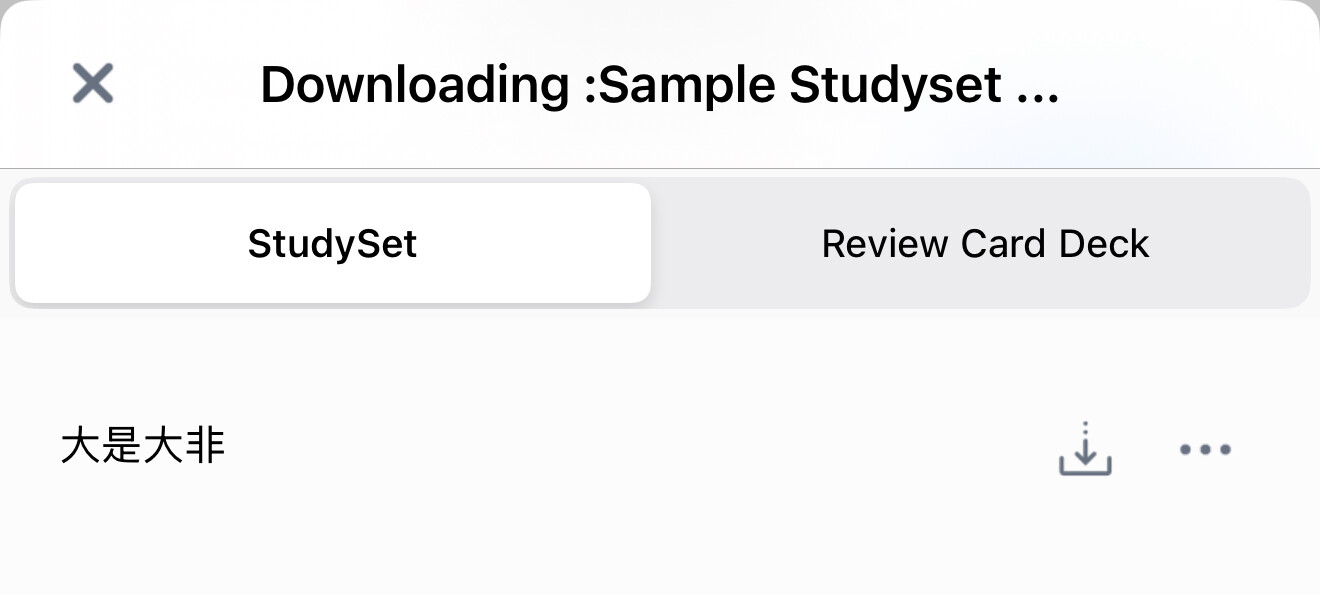
Task: Start downloading the 大是大非 item
Action: coord(1085,448)
